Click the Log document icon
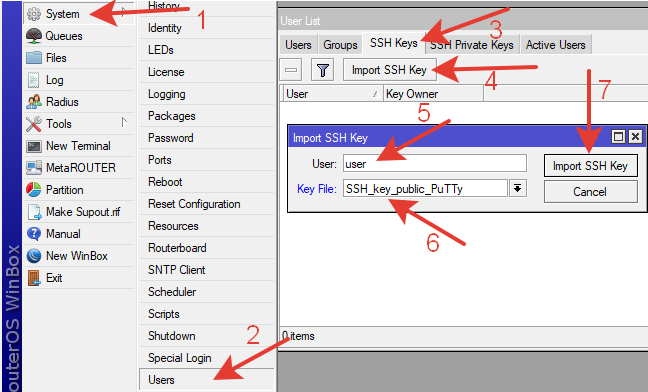The height and width of the screenshot is (392, 648). (33, 80)
